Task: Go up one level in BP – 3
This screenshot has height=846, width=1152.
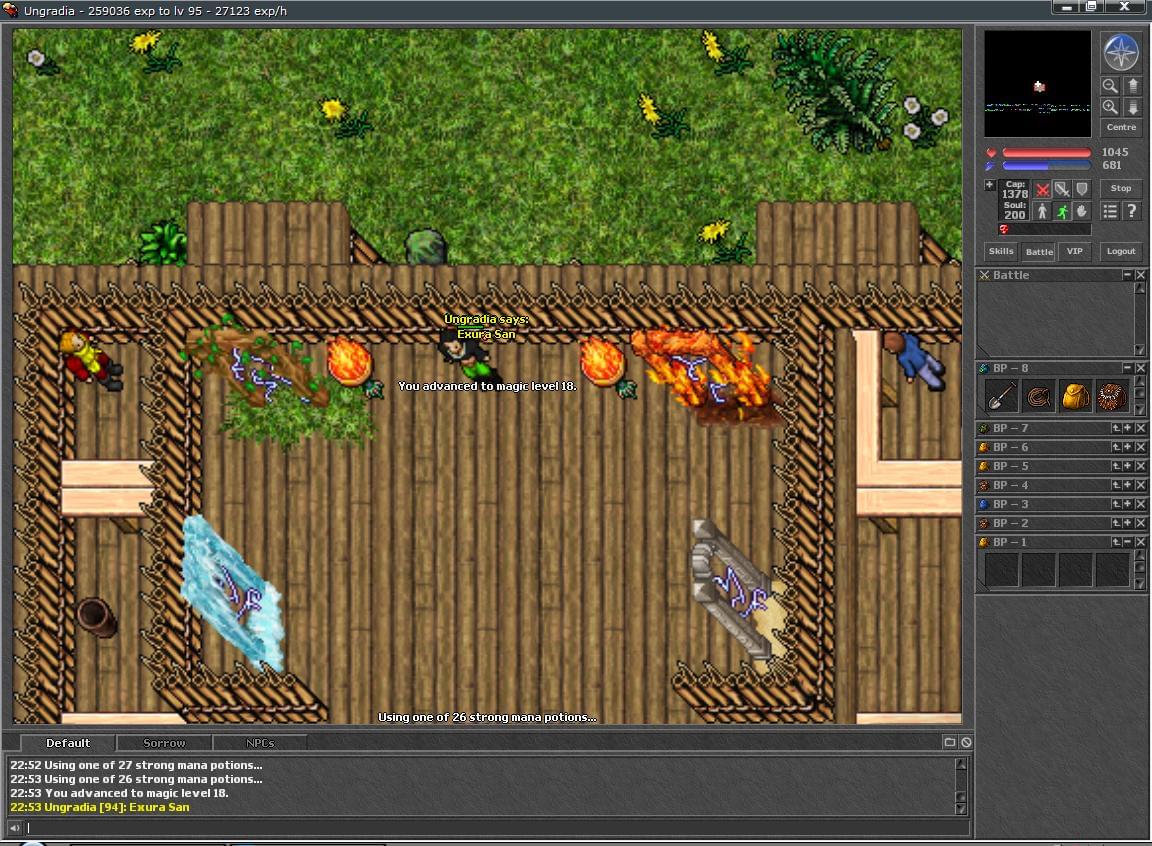Action: [1116, 505]
